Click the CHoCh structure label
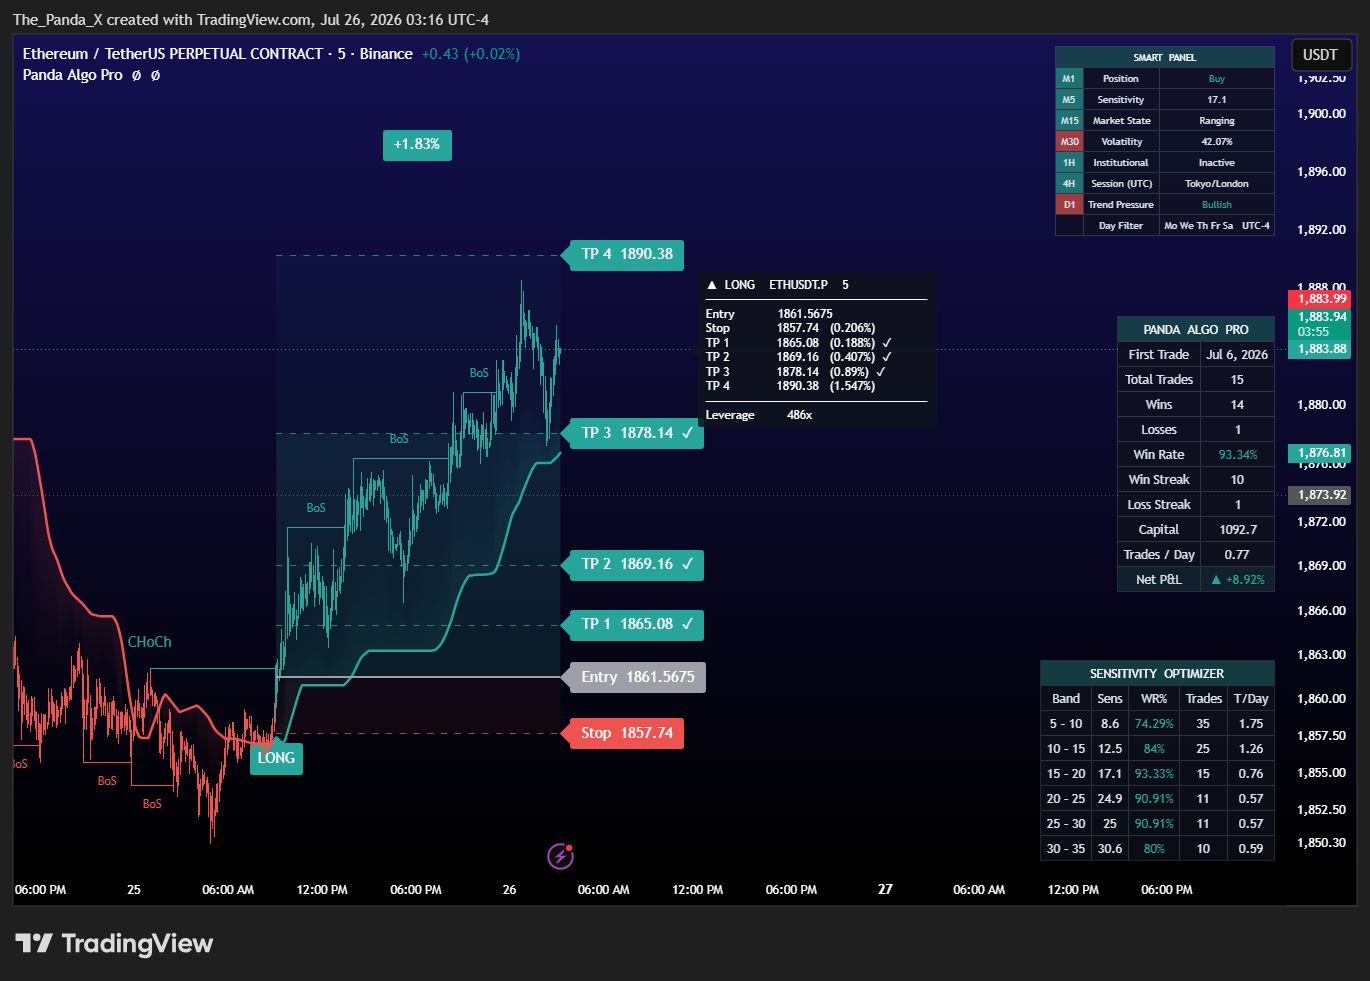The height and width of the screenshot is (981, 1370). pos(149,642)
